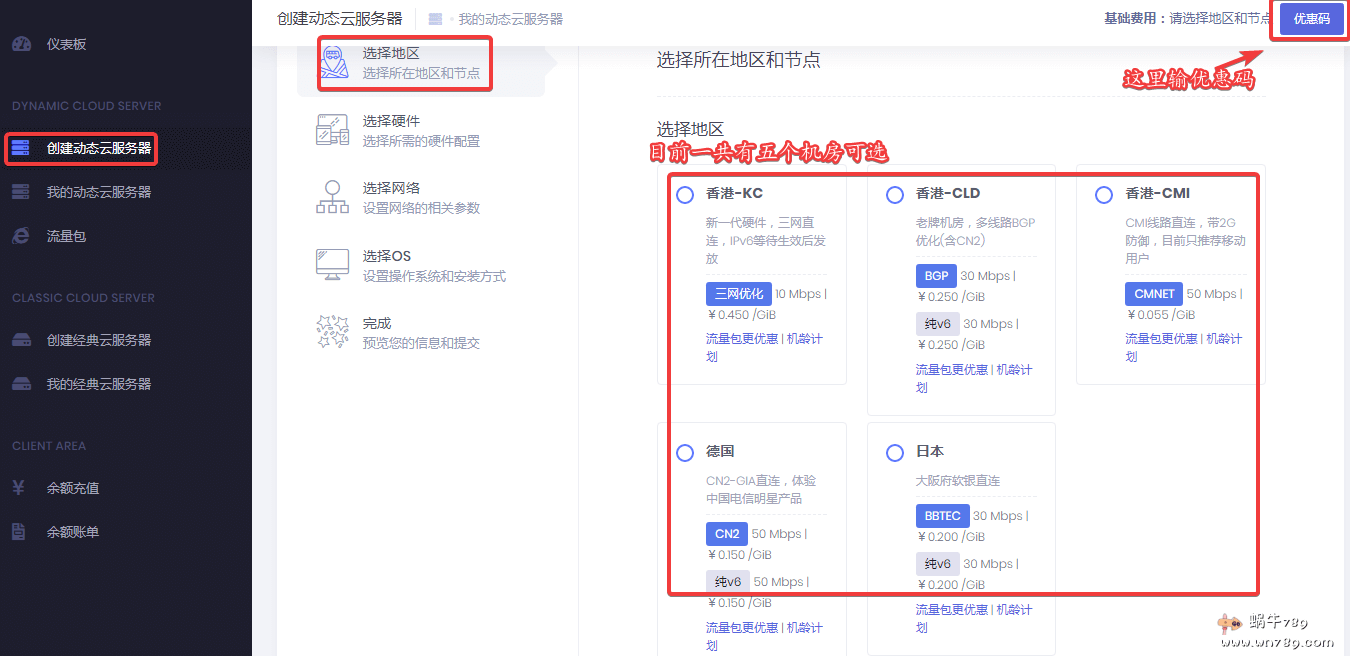The height and width of the screenshot is (656, 1350).
Task: Click the yen icon for 余额充值
Action: (x=19, y=488)
